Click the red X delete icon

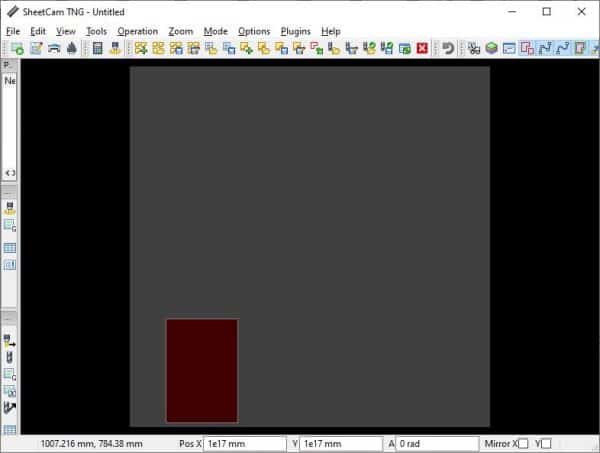click(422, 48)
